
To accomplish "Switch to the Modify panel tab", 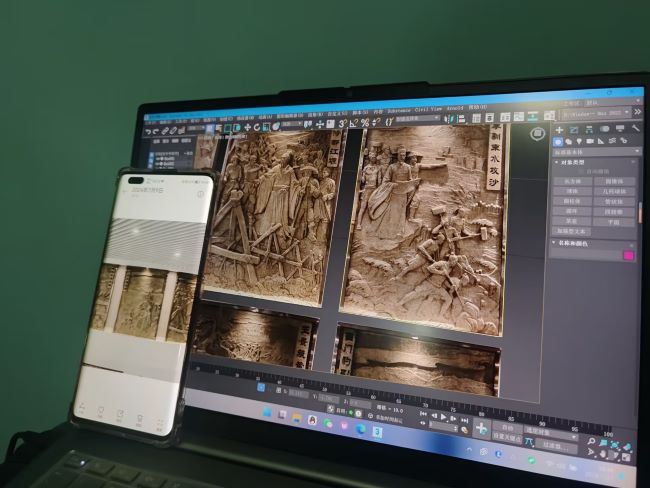I will click(x=572, y=128).
